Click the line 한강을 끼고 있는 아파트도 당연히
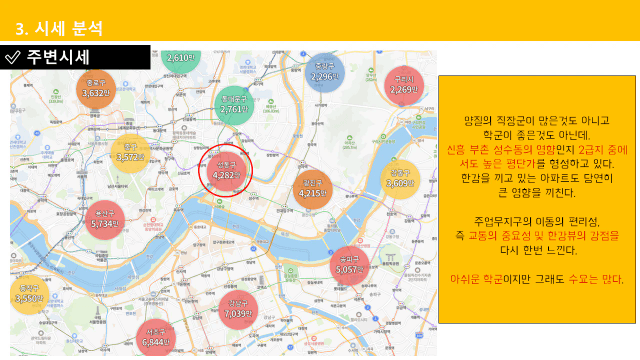 (537, 178)
